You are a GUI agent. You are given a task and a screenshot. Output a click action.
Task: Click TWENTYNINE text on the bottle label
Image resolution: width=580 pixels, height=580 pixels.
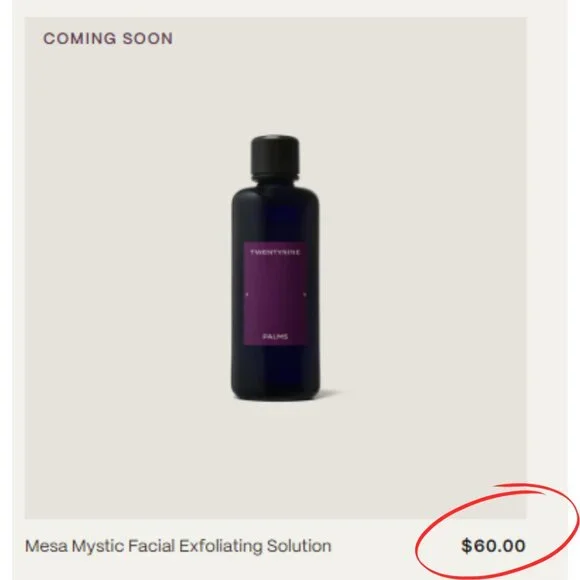[275, 252]
